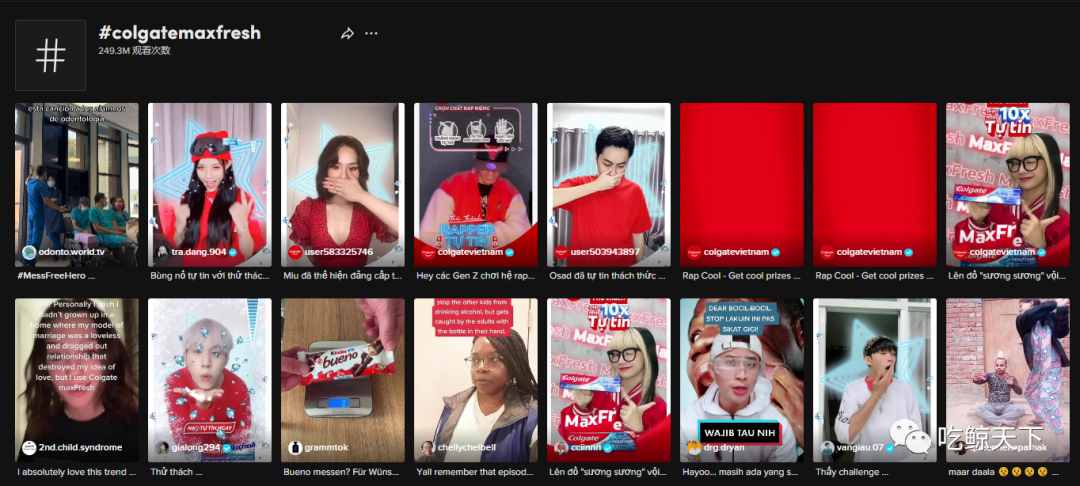Open drg.dryan username link
This screenshot has width=1080, height=486.
coord(725,447)
